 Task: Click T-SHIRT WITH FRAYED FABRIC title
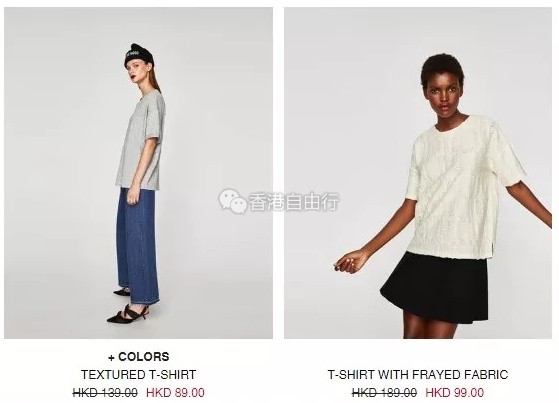point(418,375)
